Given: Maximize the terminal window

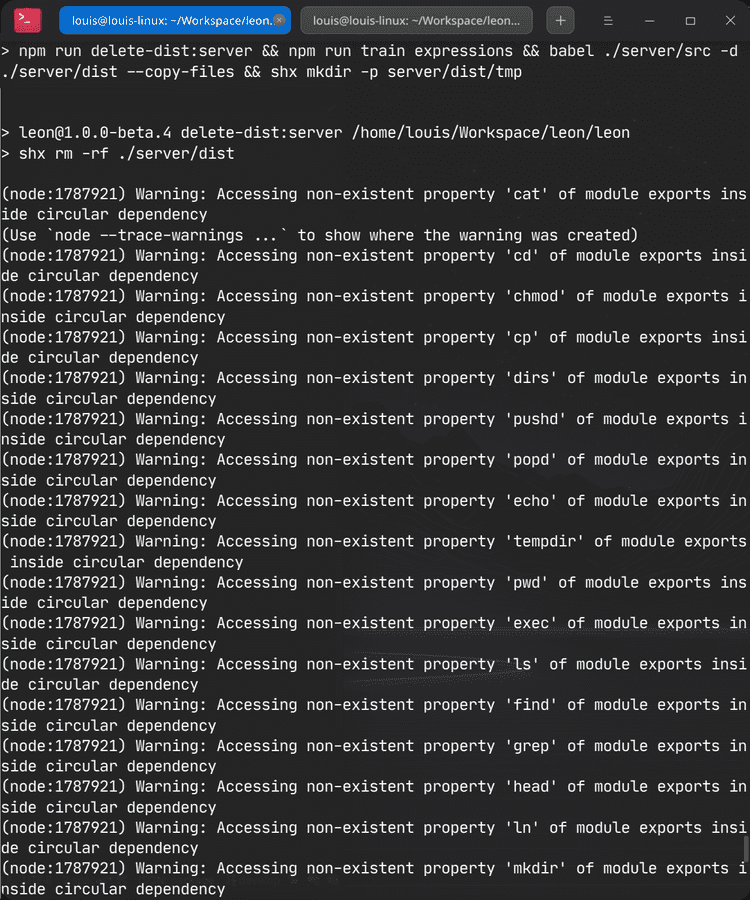Looking at the screenshot, I should 690,21.
